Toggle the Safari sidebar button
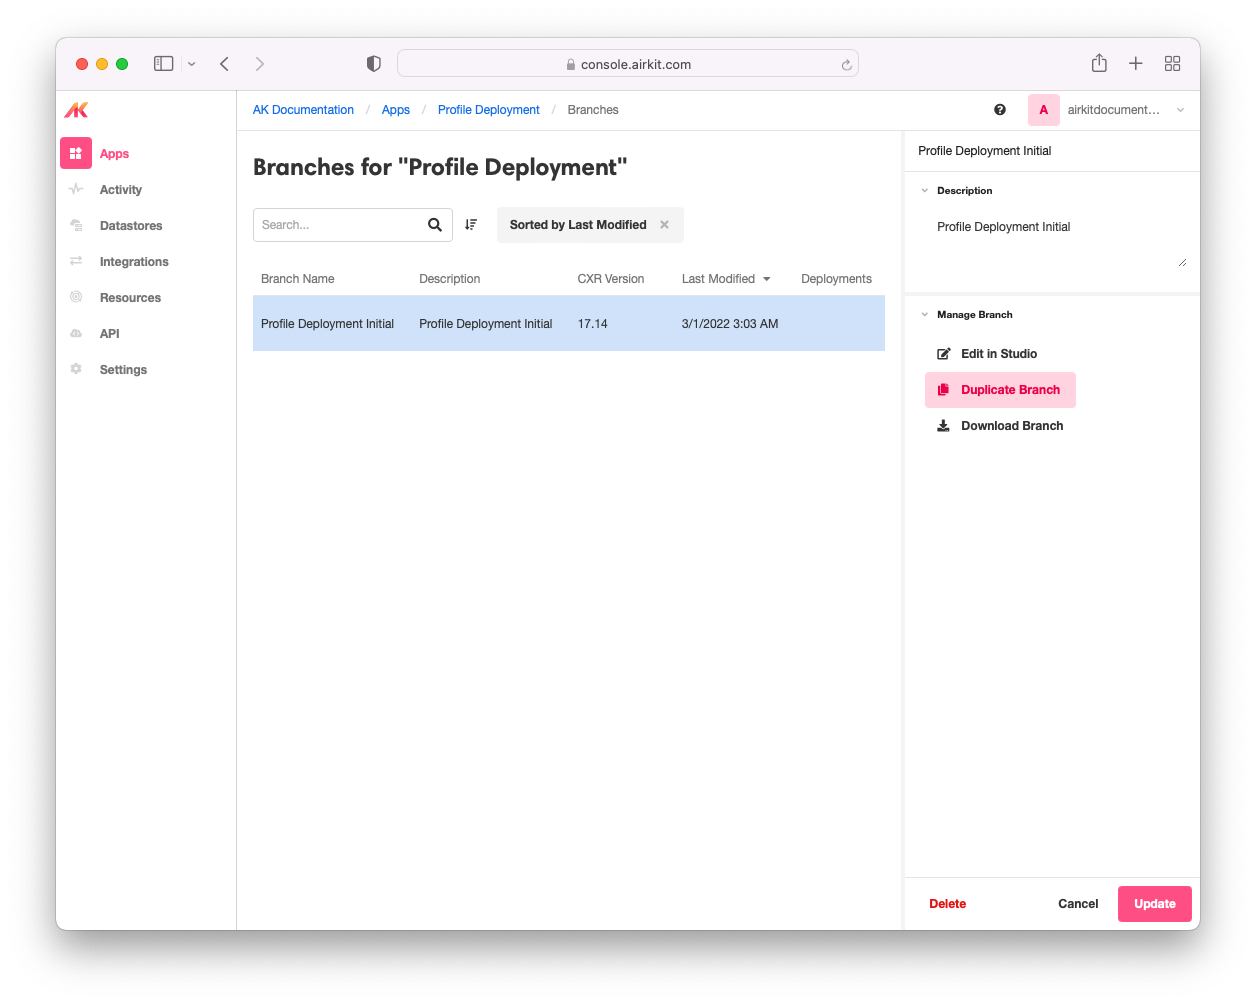This screenshot has height=1004, width=1256. [x=164, y=64]
